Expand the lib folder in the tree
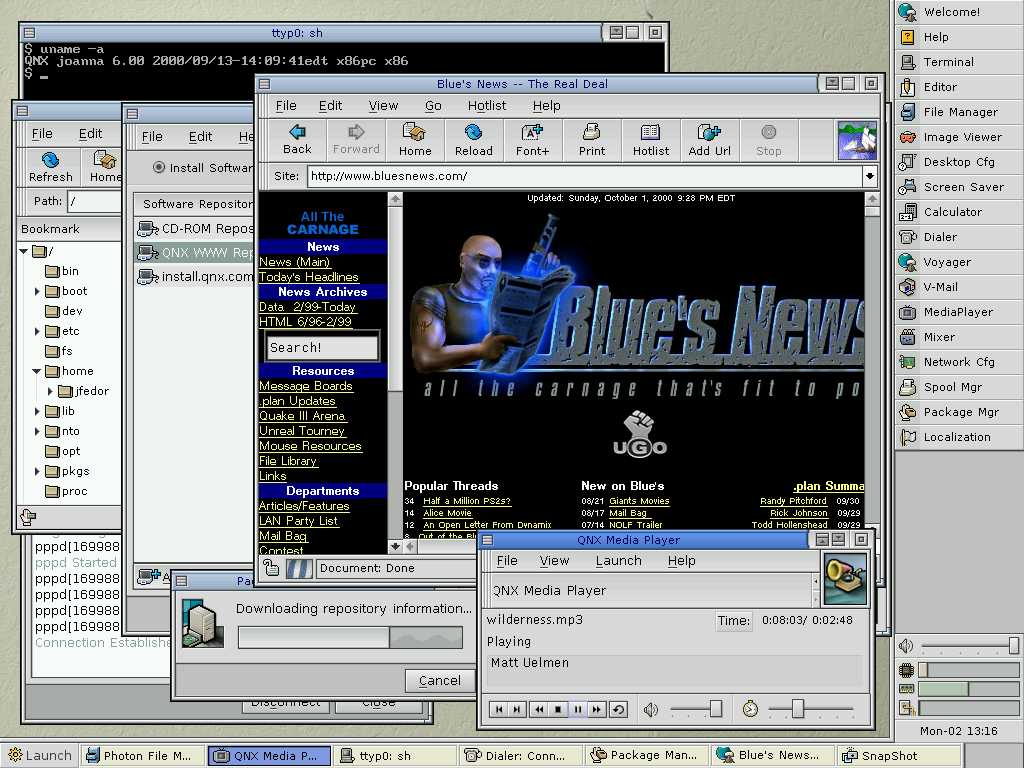This screenshot has height=768, width=1024. click(37, 411)
